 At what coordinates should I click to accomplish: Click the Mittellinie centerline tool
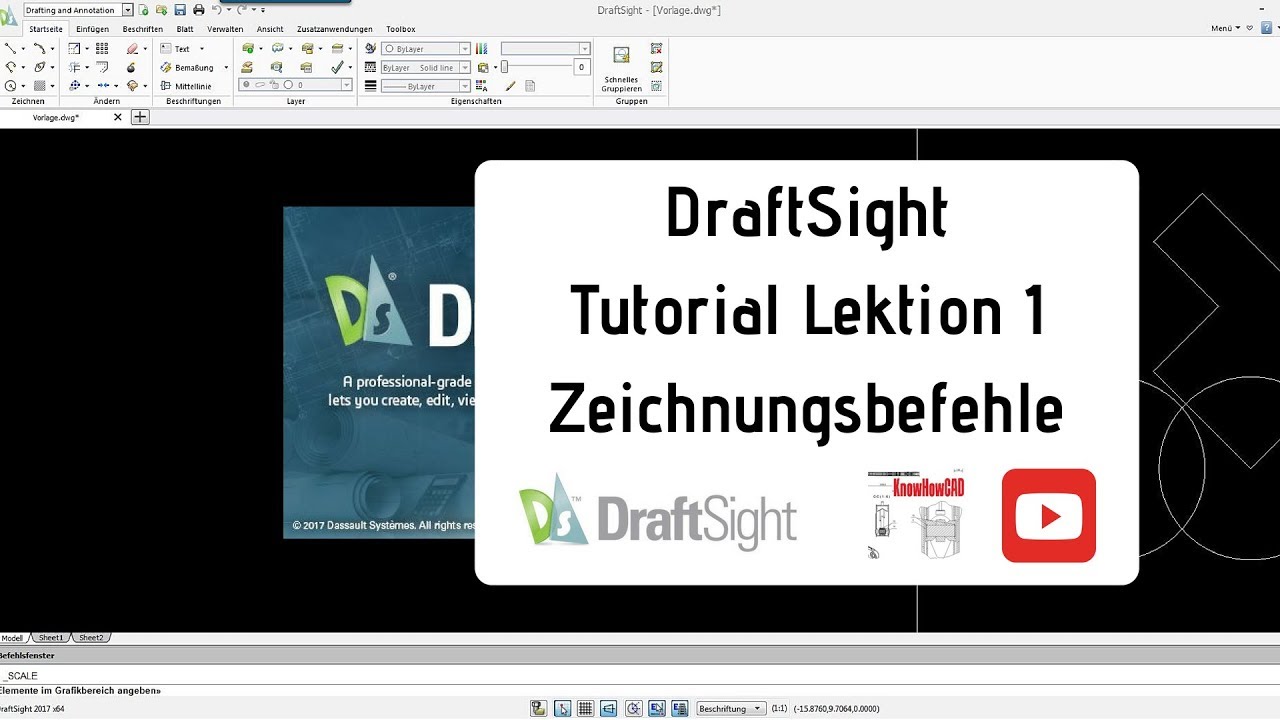click(186, 86)
